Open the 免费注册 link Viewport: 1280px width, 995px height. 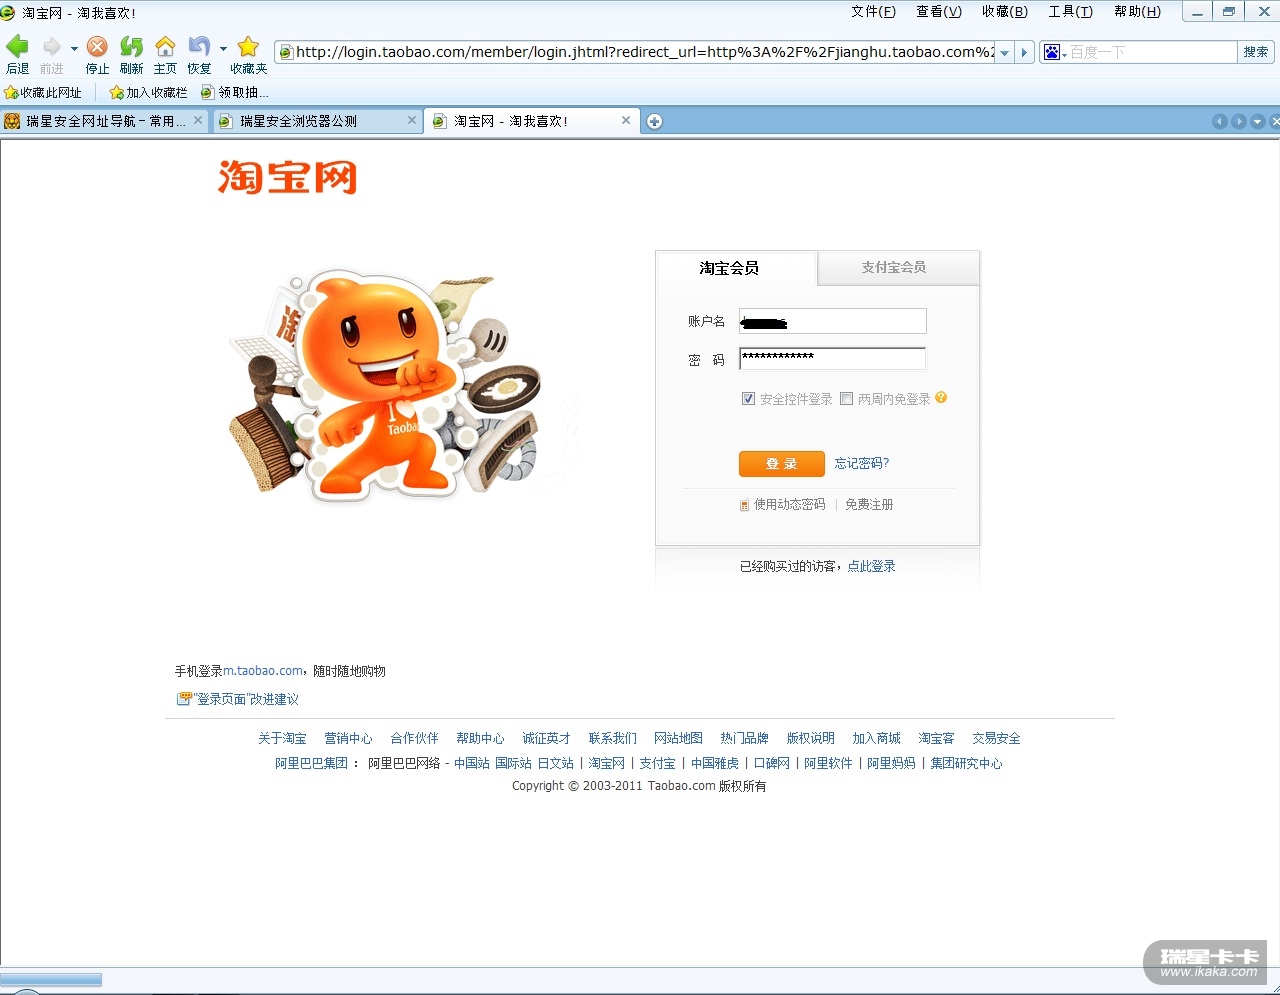(x=869, y=505)
